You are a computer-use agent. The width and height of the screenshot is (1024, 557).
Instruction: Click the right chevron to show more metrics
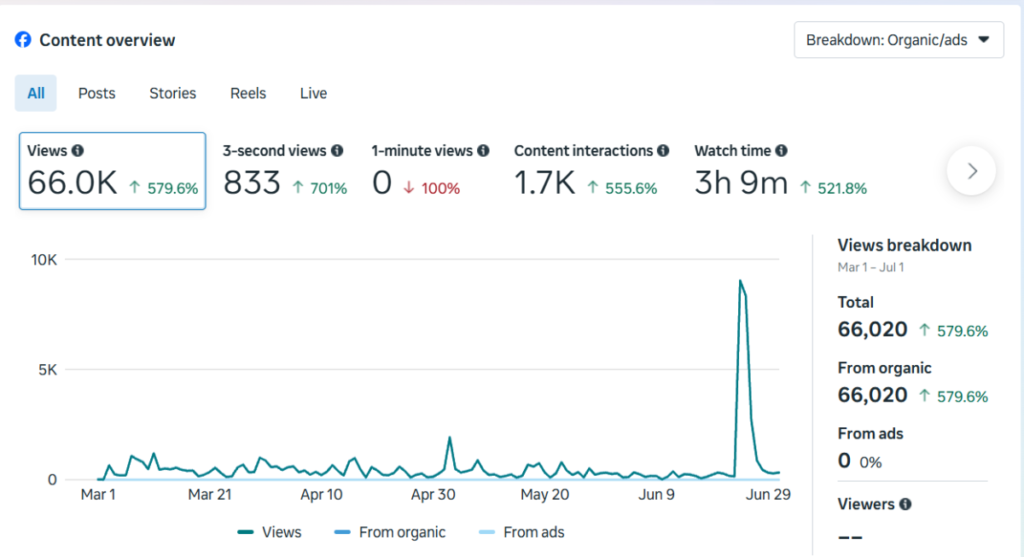pos(971,171)
